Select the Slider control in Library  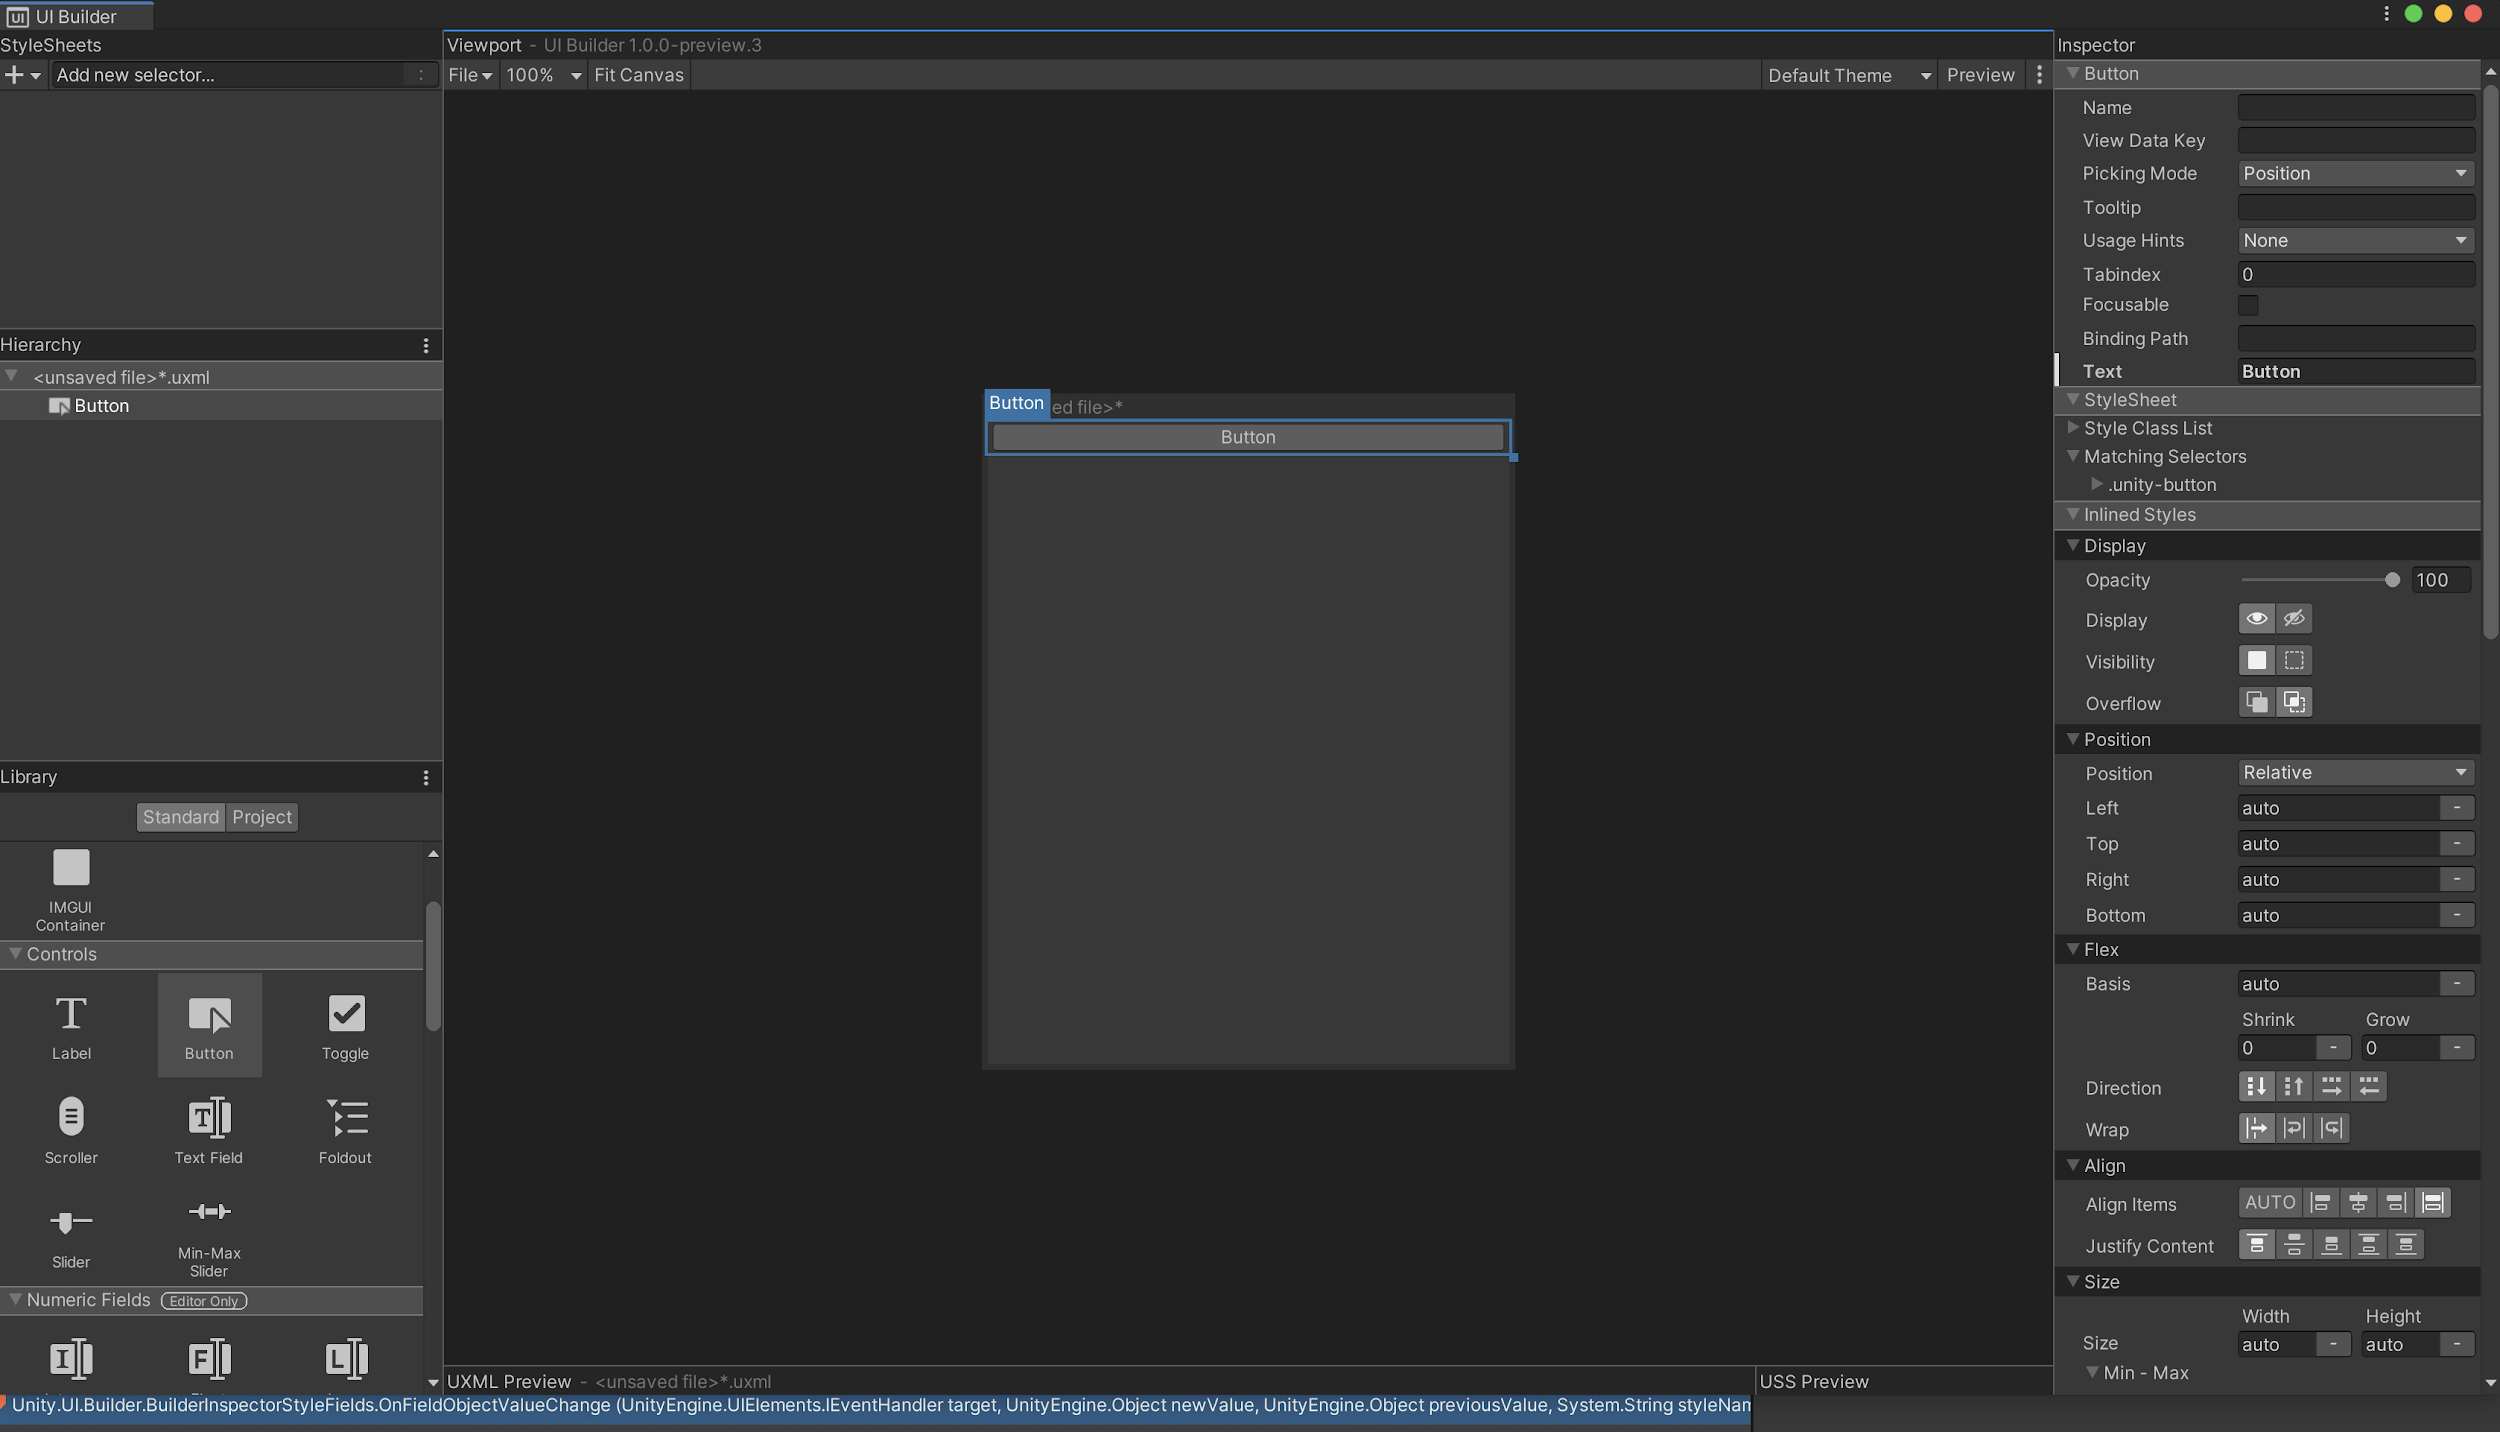pyautogui.click(x=71, y=1235)
